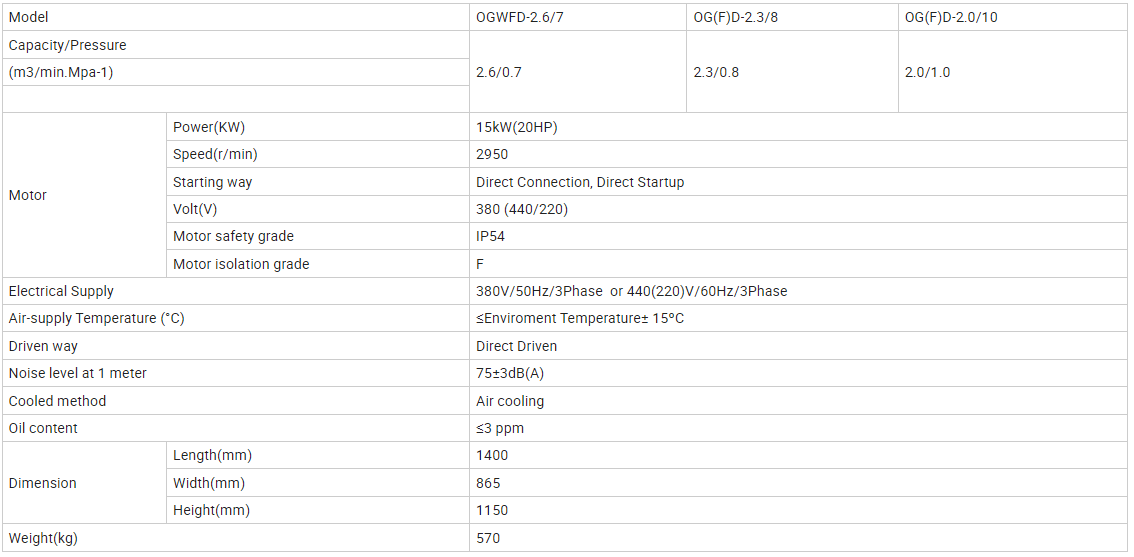
Task: Select the Dimension row header cell
Action: point(85,482)
